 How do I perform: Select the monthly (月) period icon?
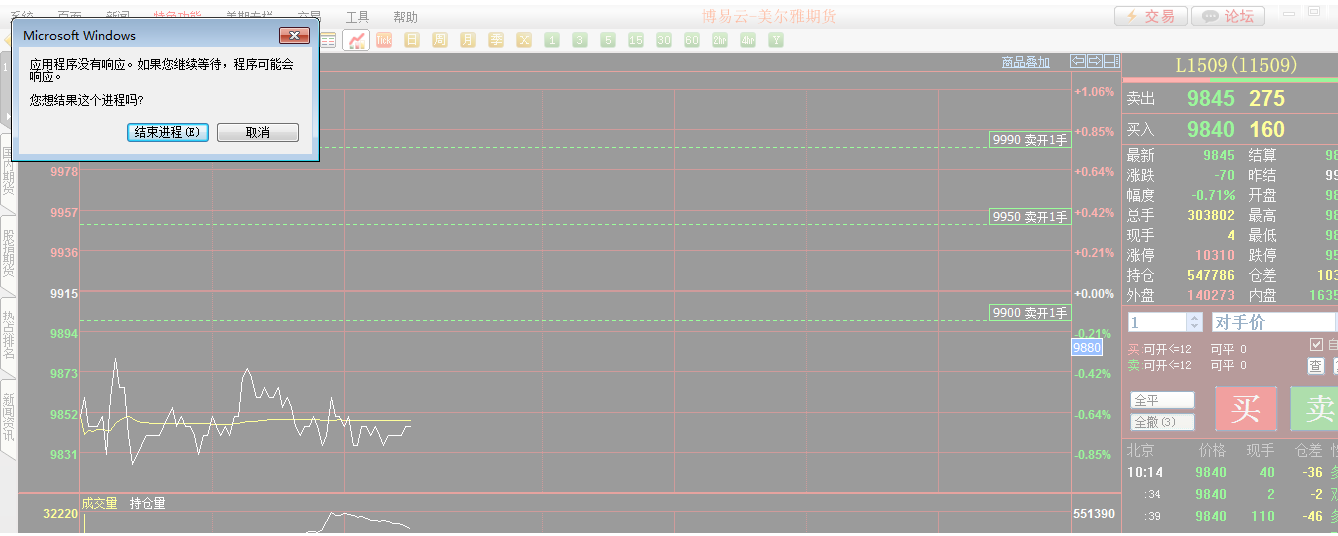[468, 40]
